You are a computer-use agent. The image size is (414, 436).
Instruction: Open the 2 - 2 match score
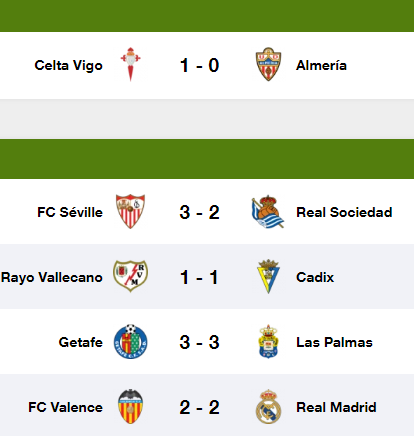click(199, 407)
